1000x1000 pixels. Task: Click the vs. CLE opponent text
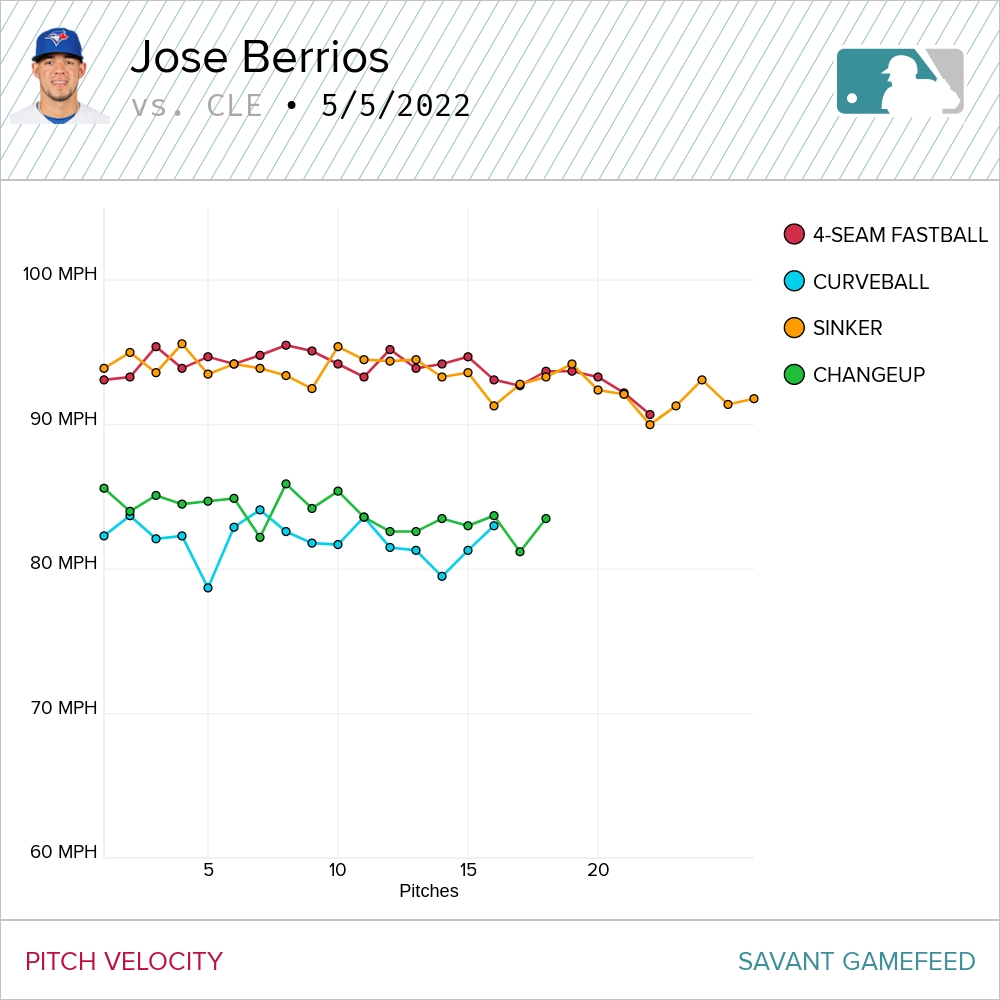pyautogui.click(x=197, y=106)
